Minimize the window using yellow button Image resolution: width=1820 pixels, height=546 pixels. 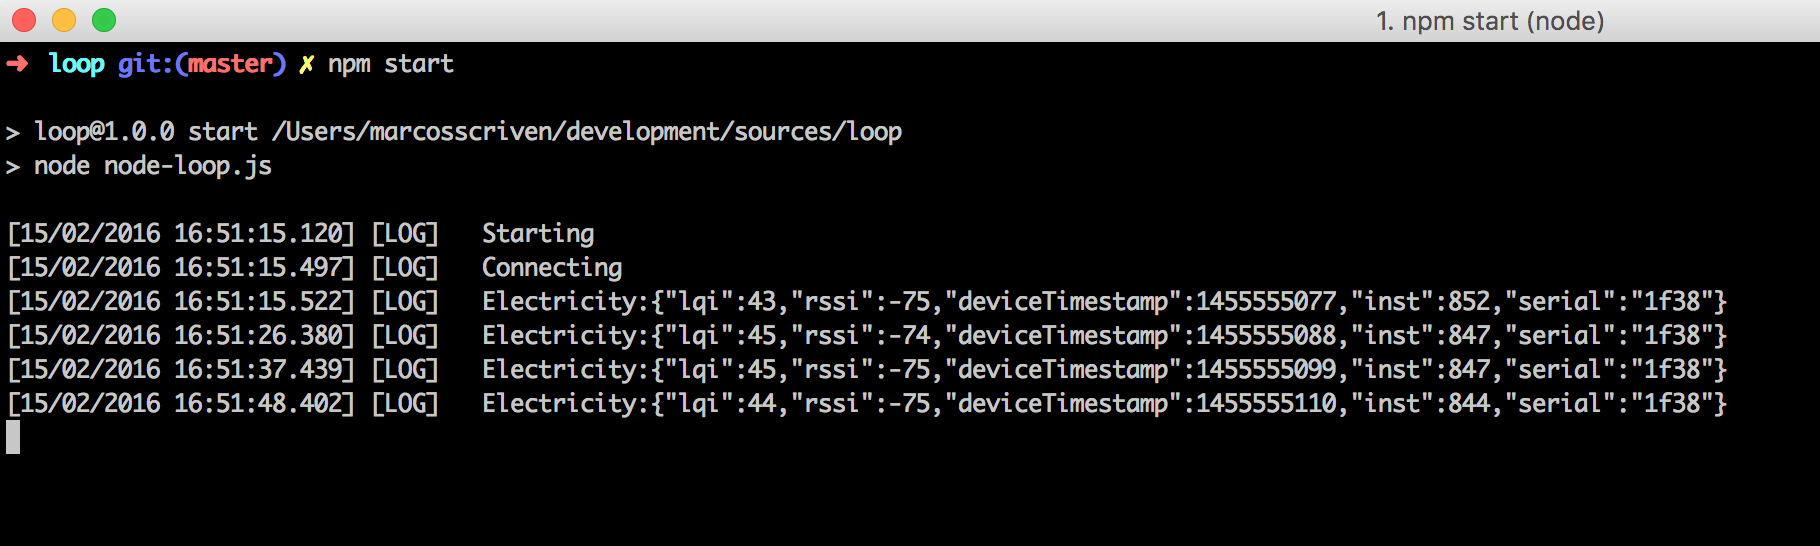64,20
